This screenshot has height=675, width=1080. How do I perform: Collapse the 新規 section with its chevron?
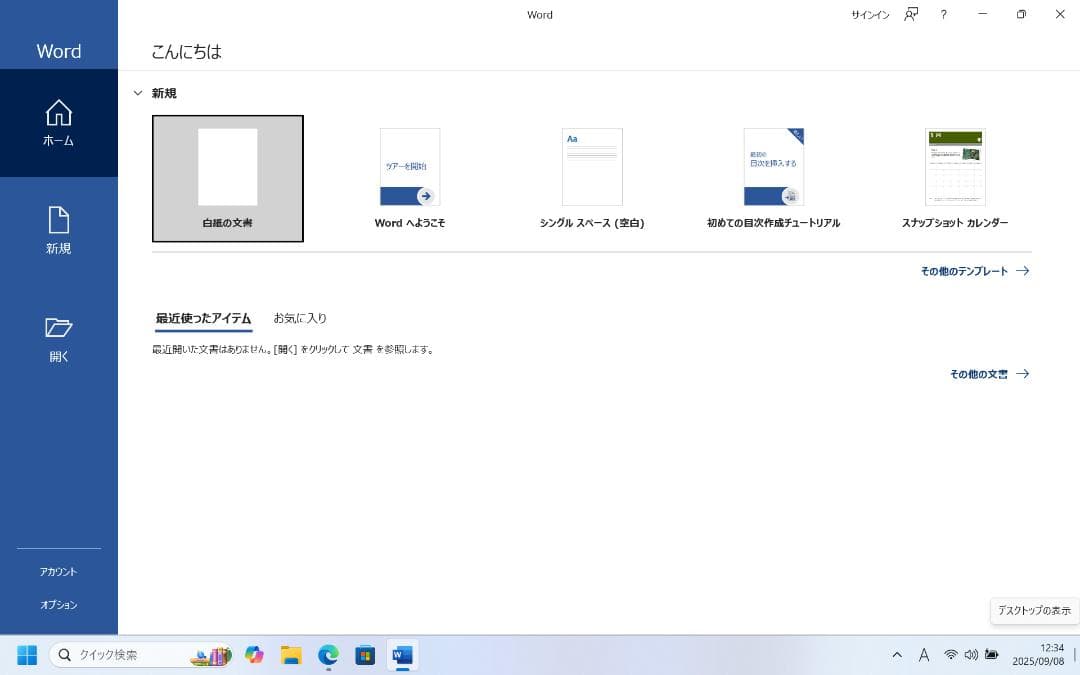[x=138, y=93]
